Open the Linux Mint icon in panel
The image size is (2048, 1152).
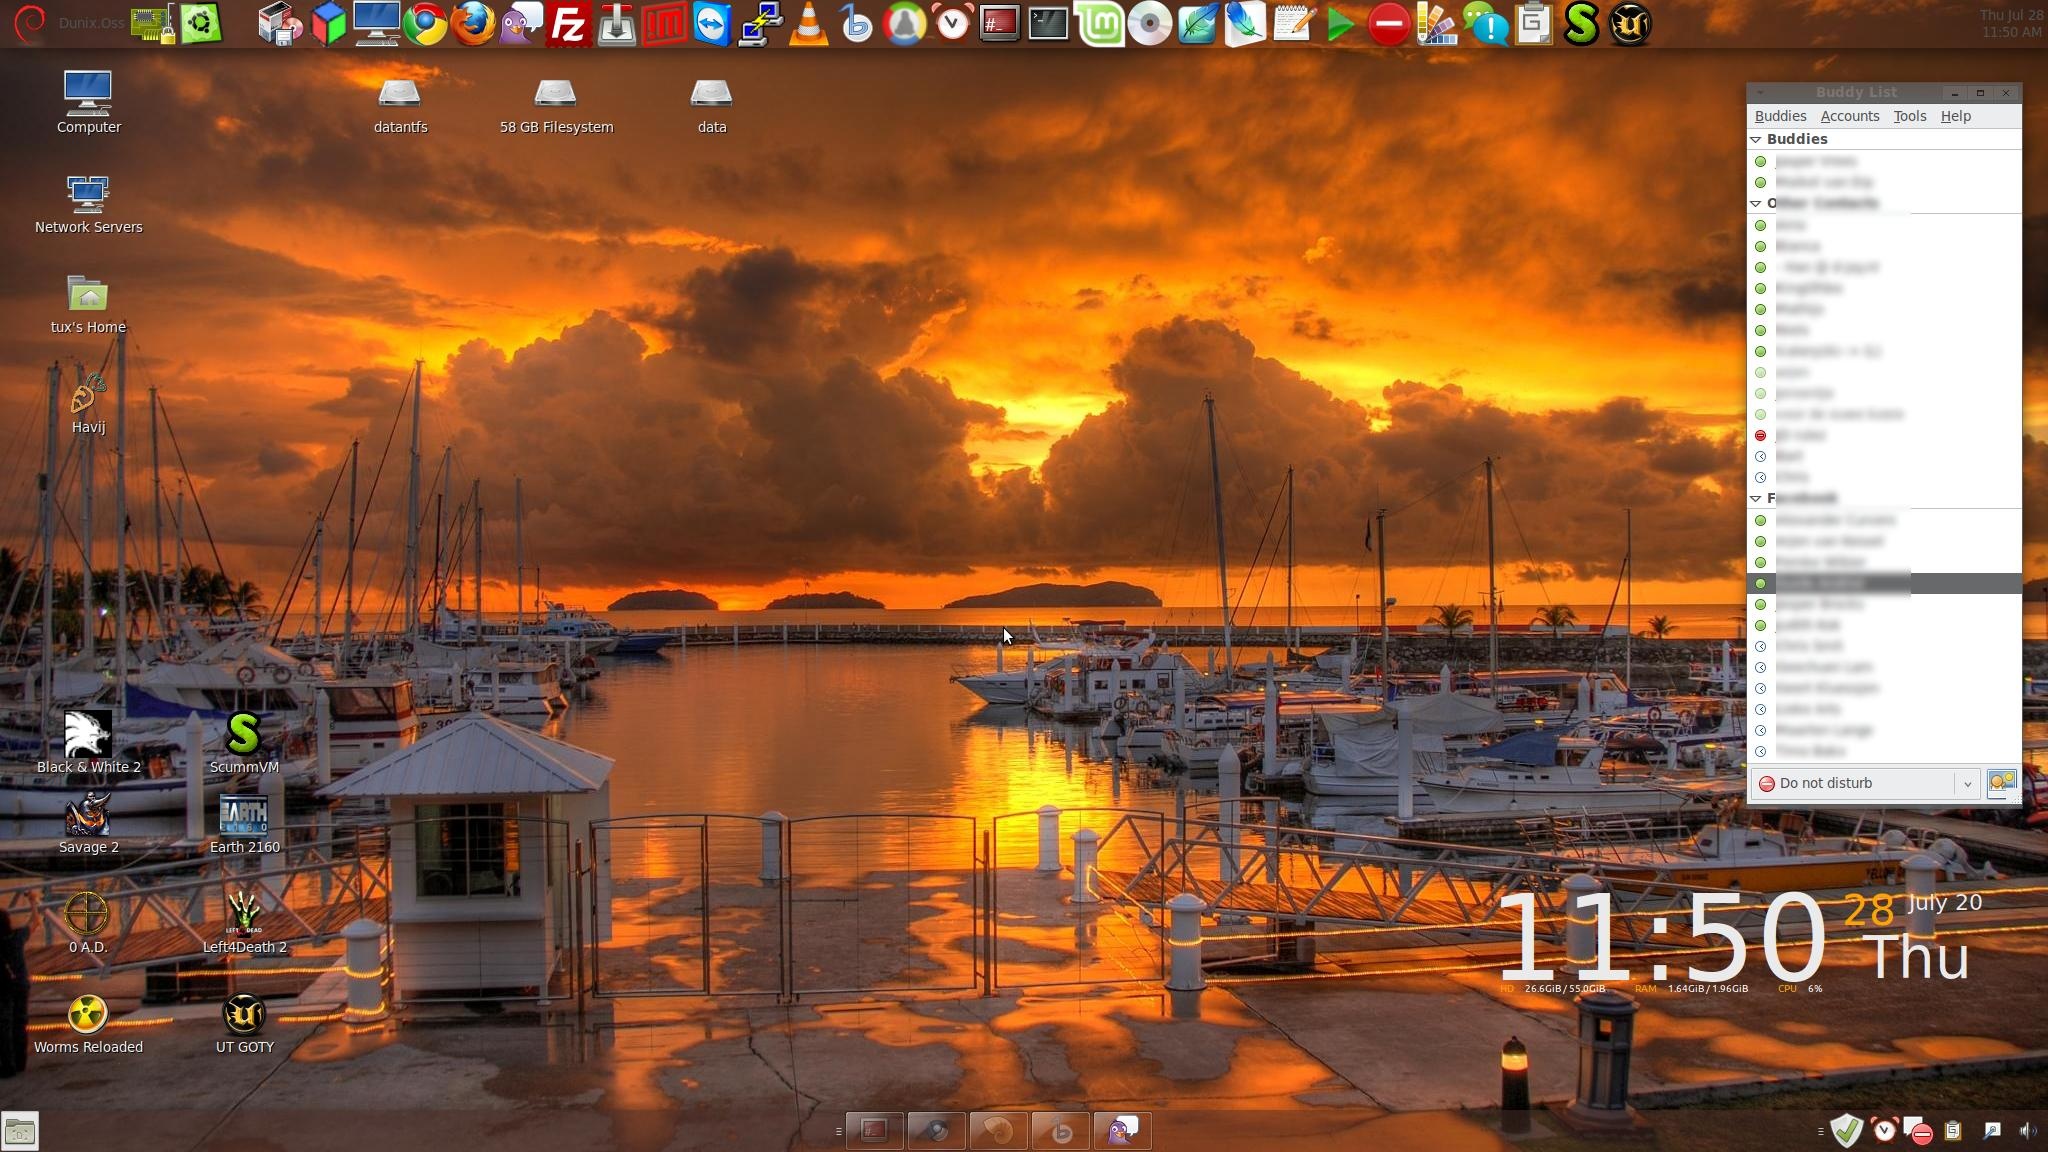pyautogui.click(x=1099, y=24)
